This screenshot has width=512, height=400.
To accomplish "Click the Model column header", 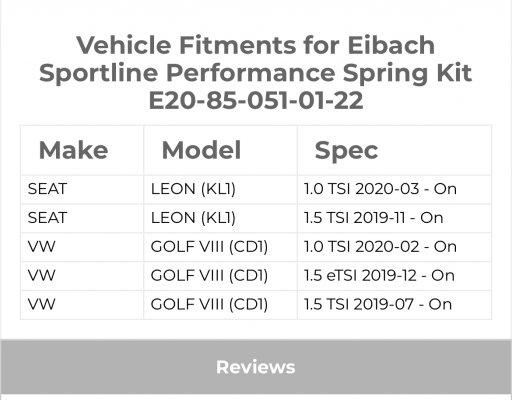I will click(x=201, y=150).
